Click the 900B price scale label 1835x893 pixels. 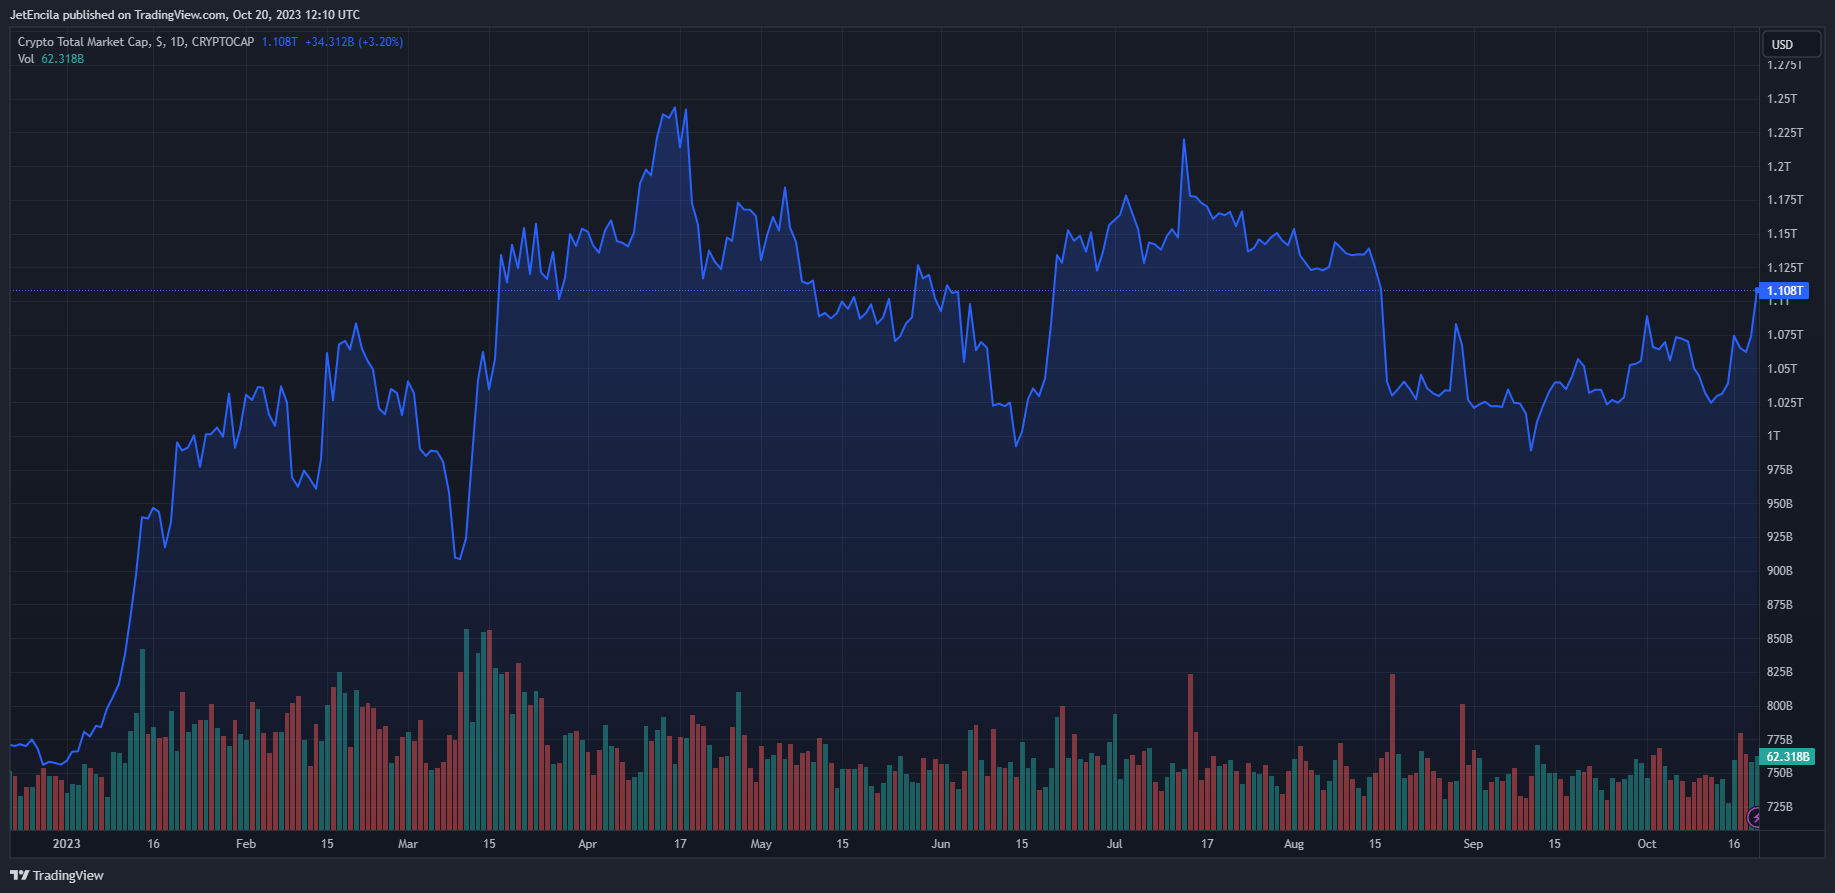tap(1780, 571)
